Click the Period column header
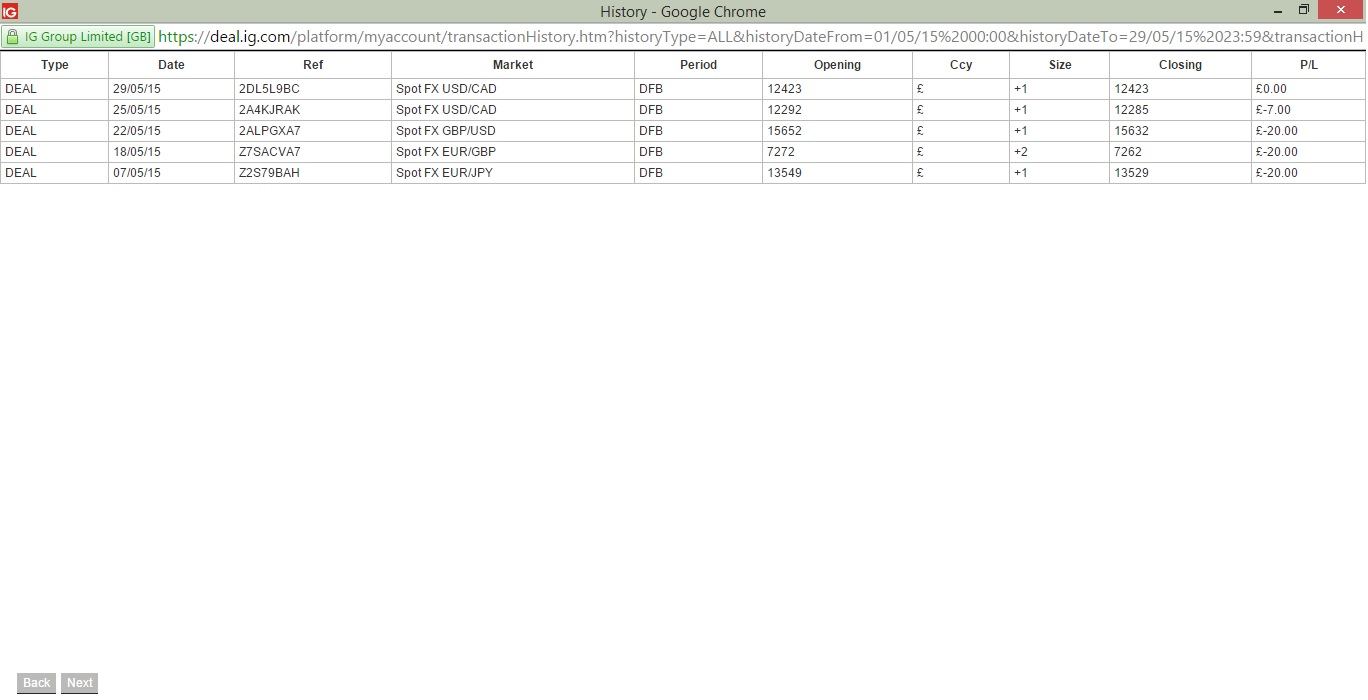 [x=698, y=65]
